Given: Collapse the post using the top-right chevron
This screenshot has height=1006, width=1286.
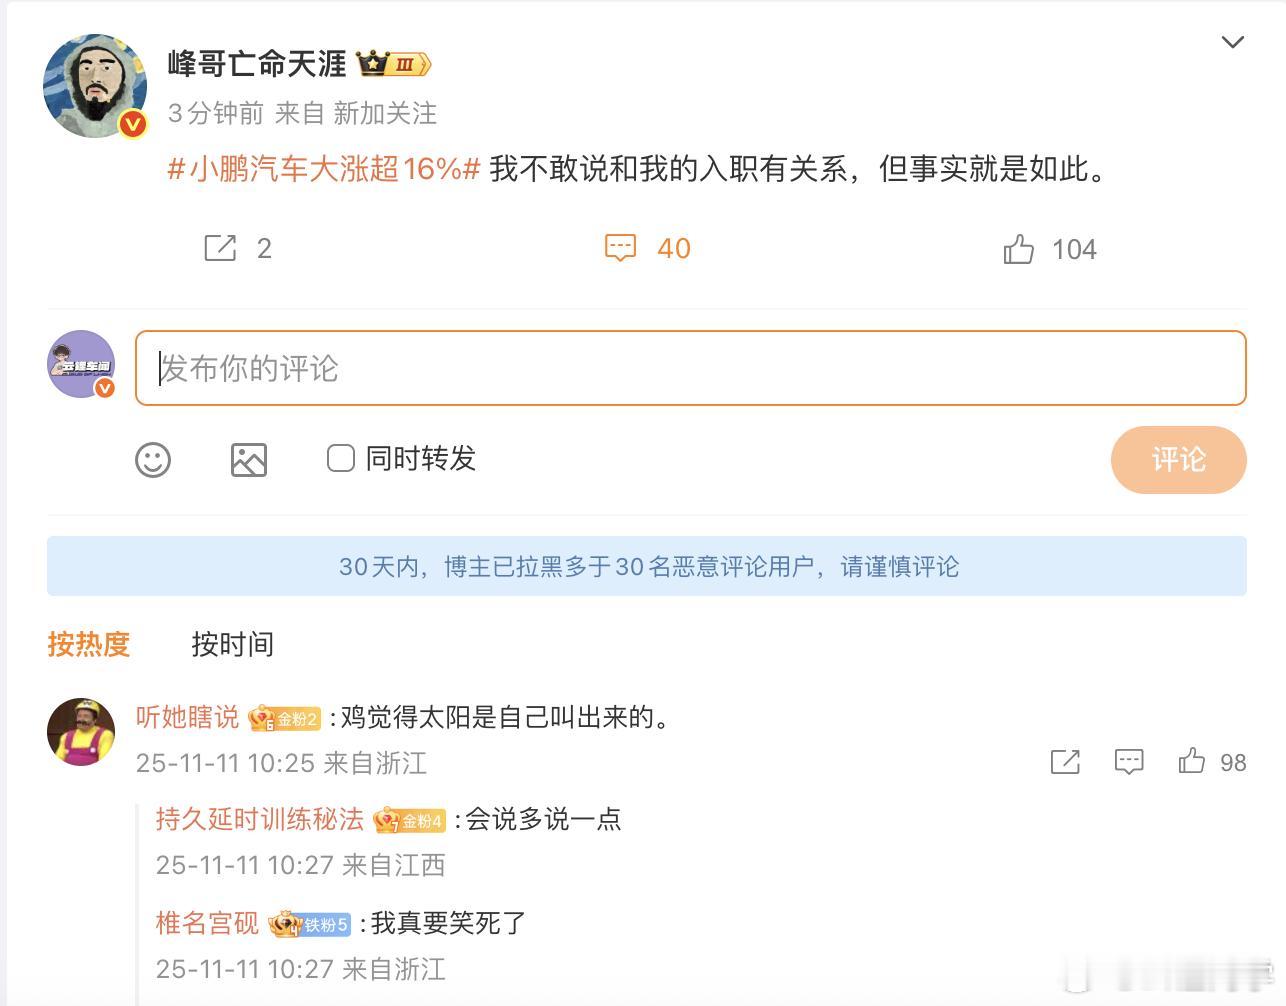Looking at the screenshot, I should 1233,42.
